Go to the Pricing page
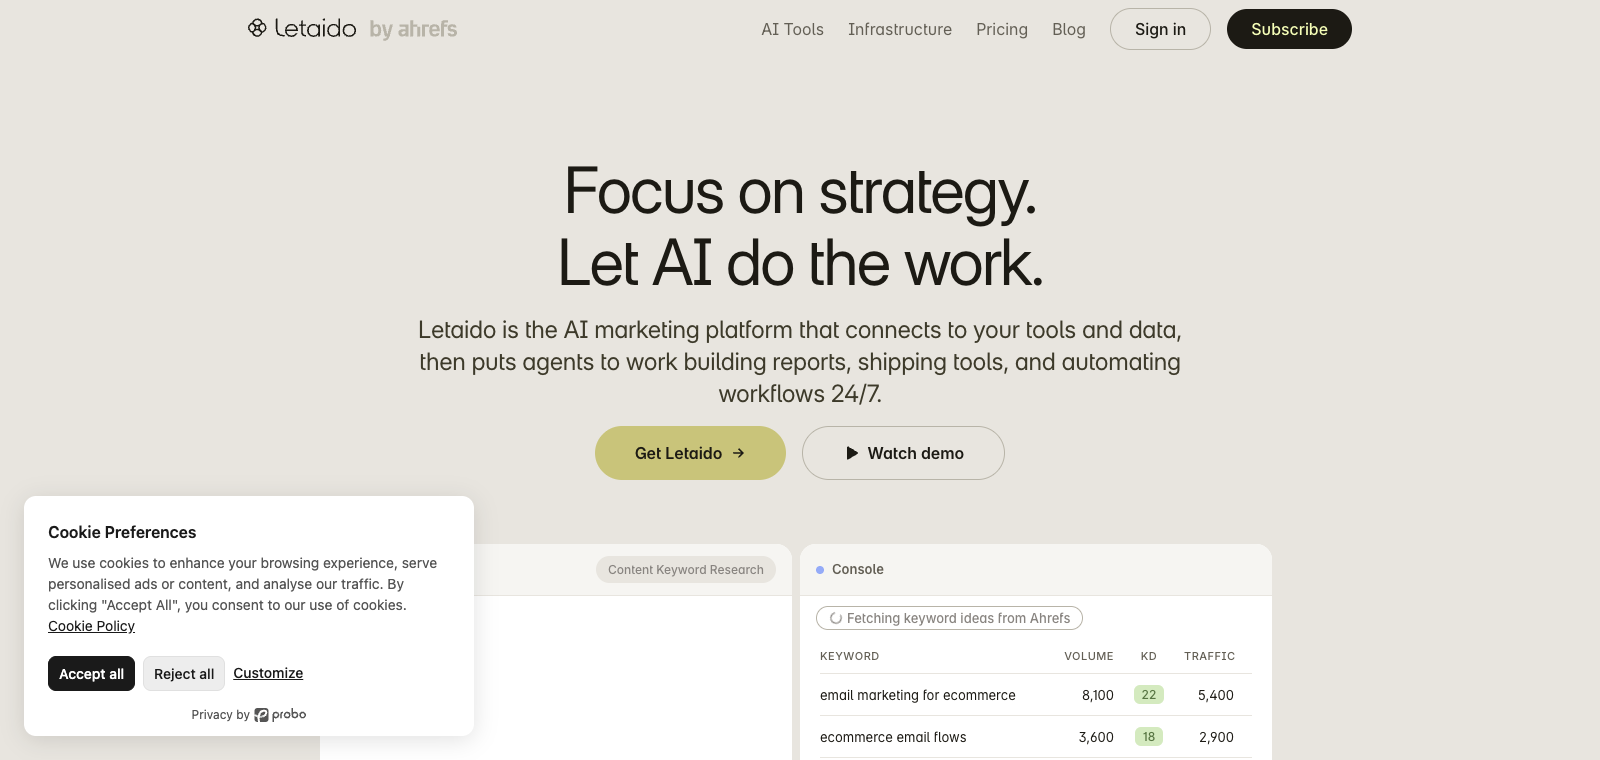The width and height of the screenshot is (1600, 760). coord(1002,29)
